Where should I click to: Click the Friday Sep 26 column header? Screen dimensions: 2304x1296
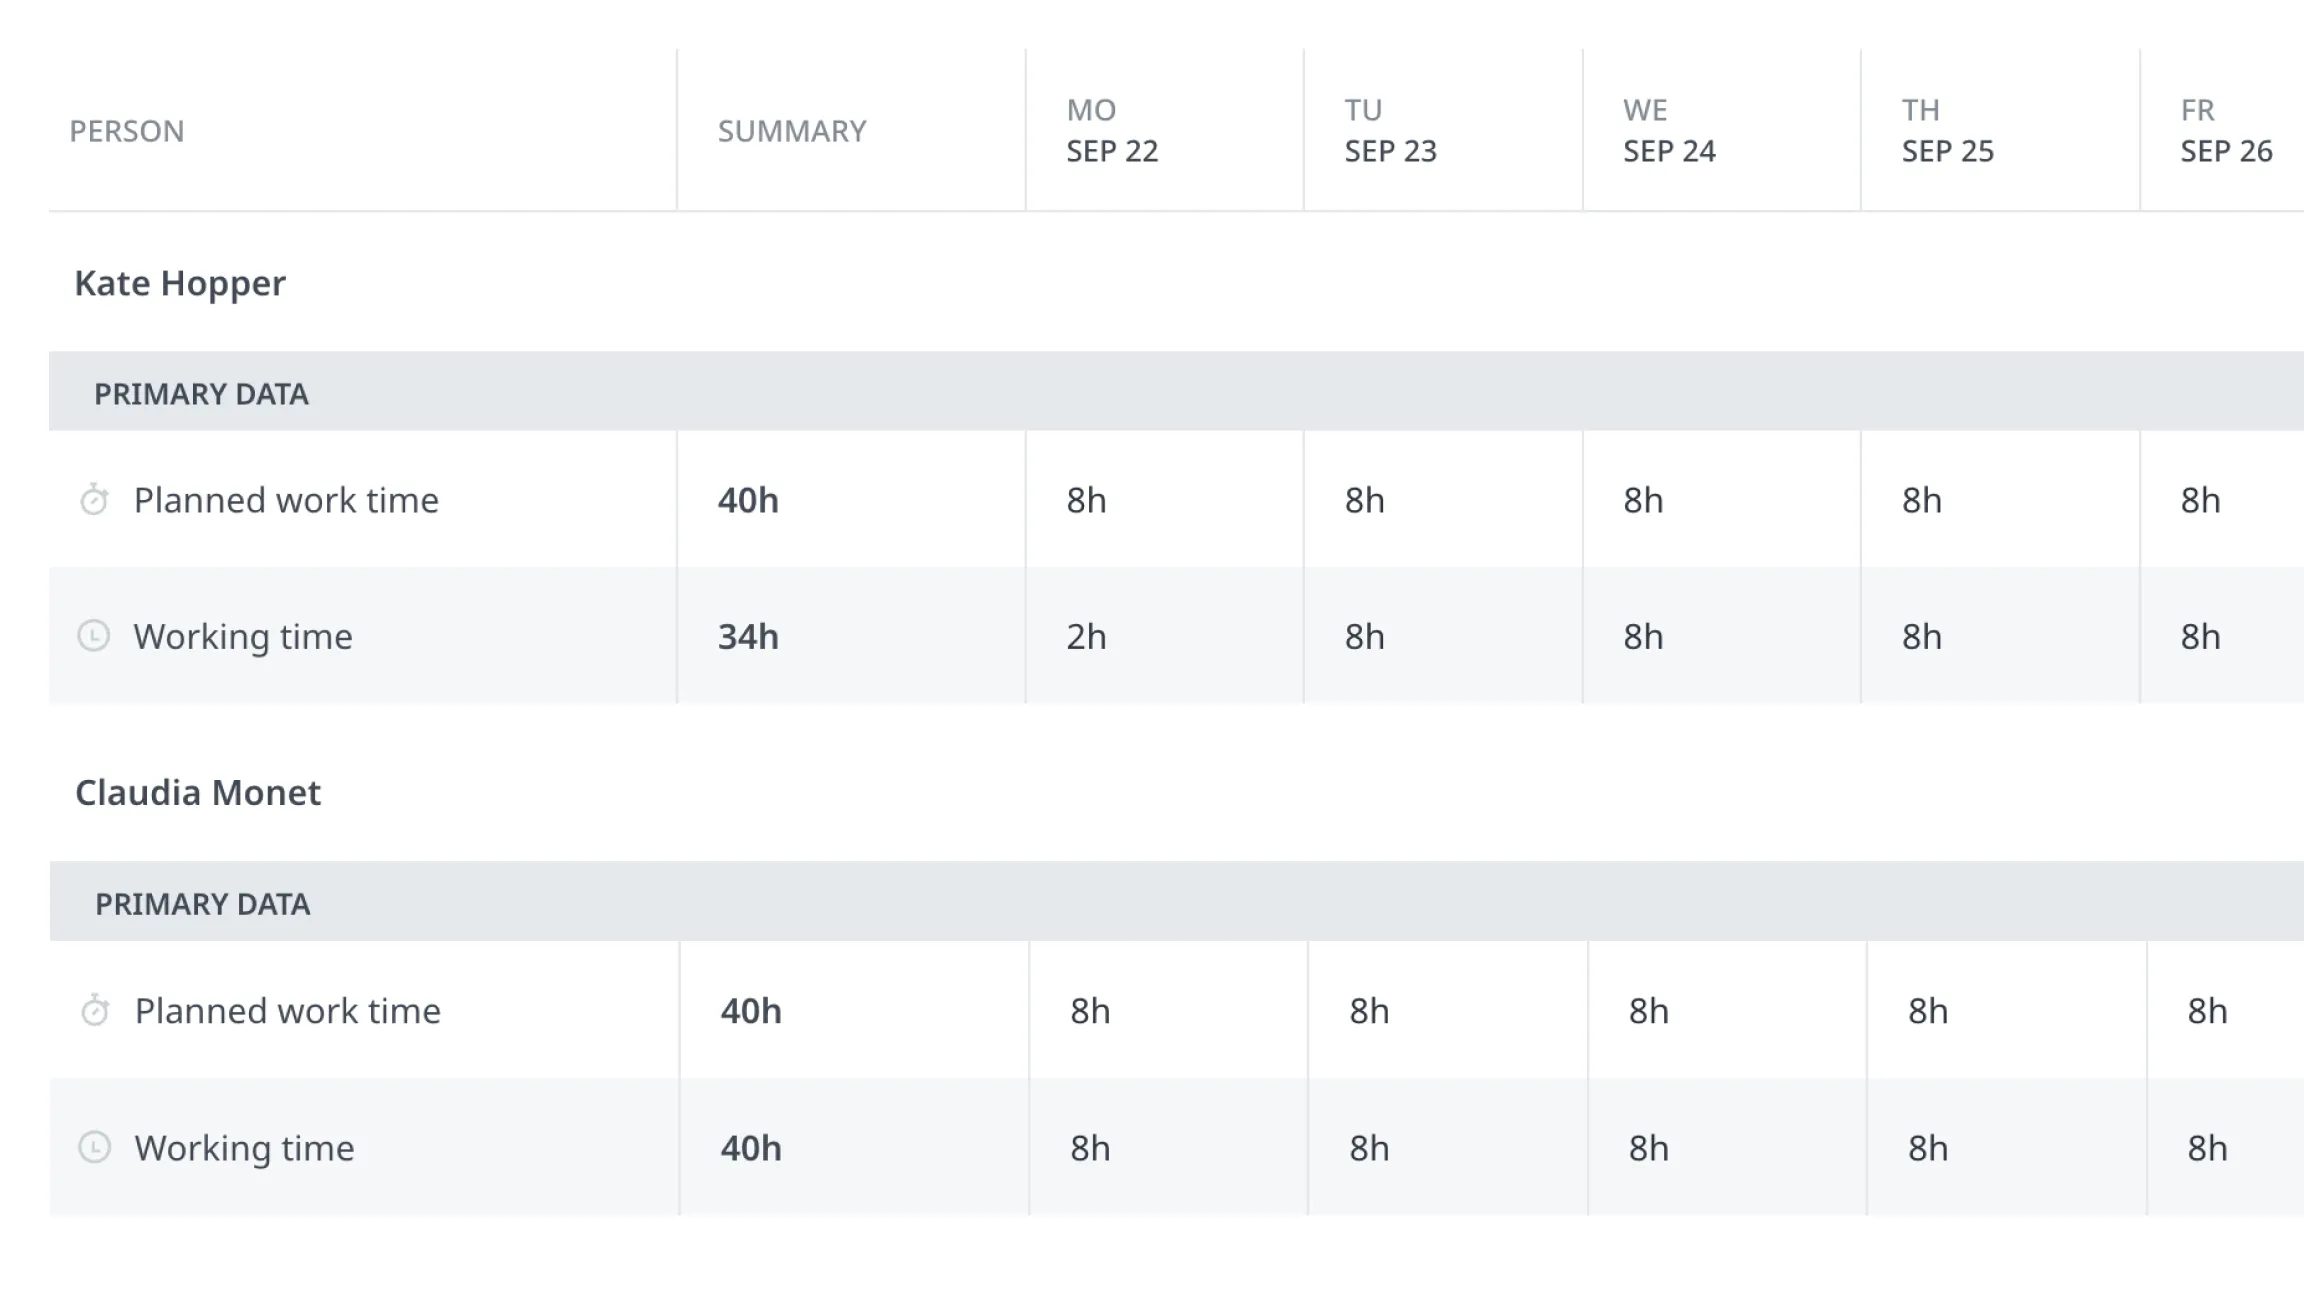pos(2226,131)
